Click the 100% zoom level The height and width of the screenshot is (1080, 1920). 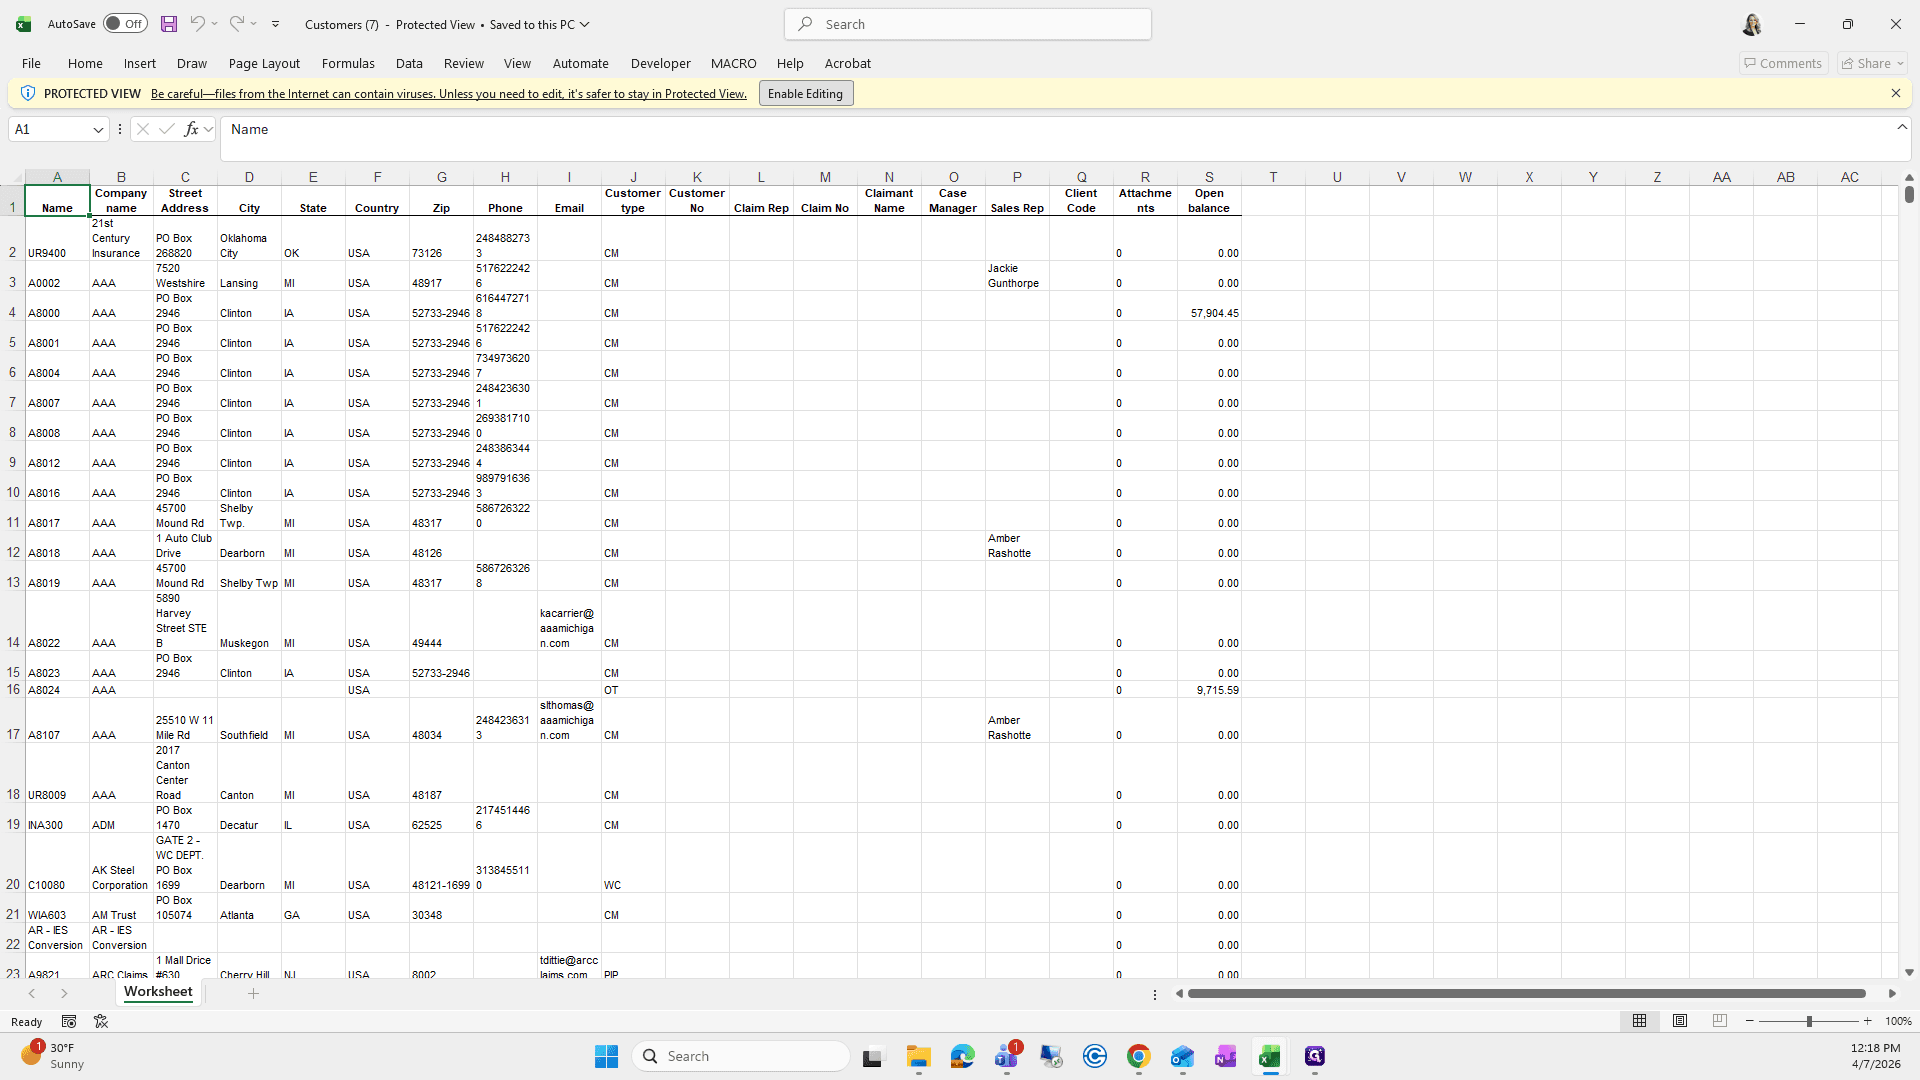(1897, 1021)
